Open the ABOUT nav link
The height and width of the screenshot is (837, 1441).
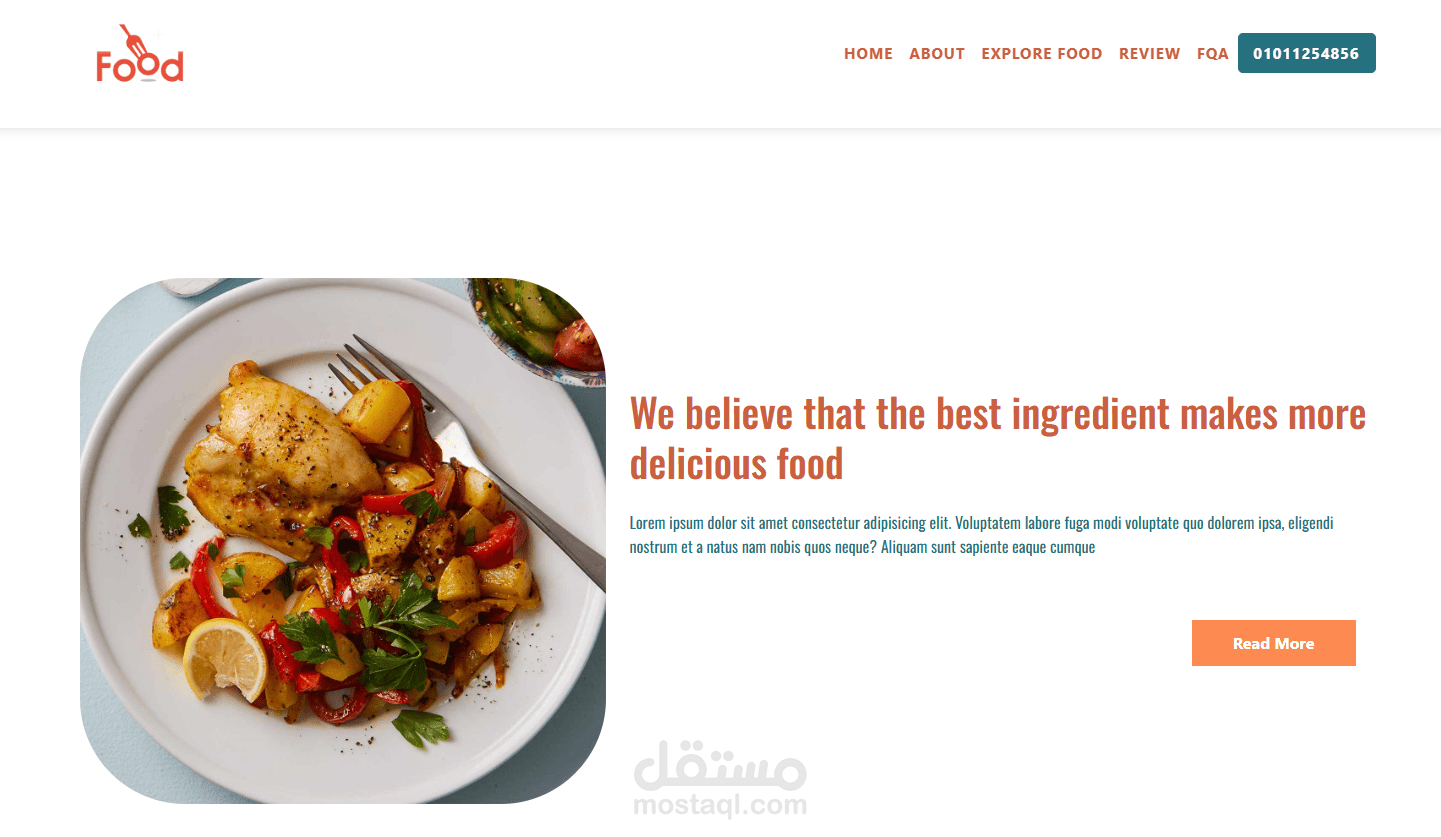(x=937, y=54)
